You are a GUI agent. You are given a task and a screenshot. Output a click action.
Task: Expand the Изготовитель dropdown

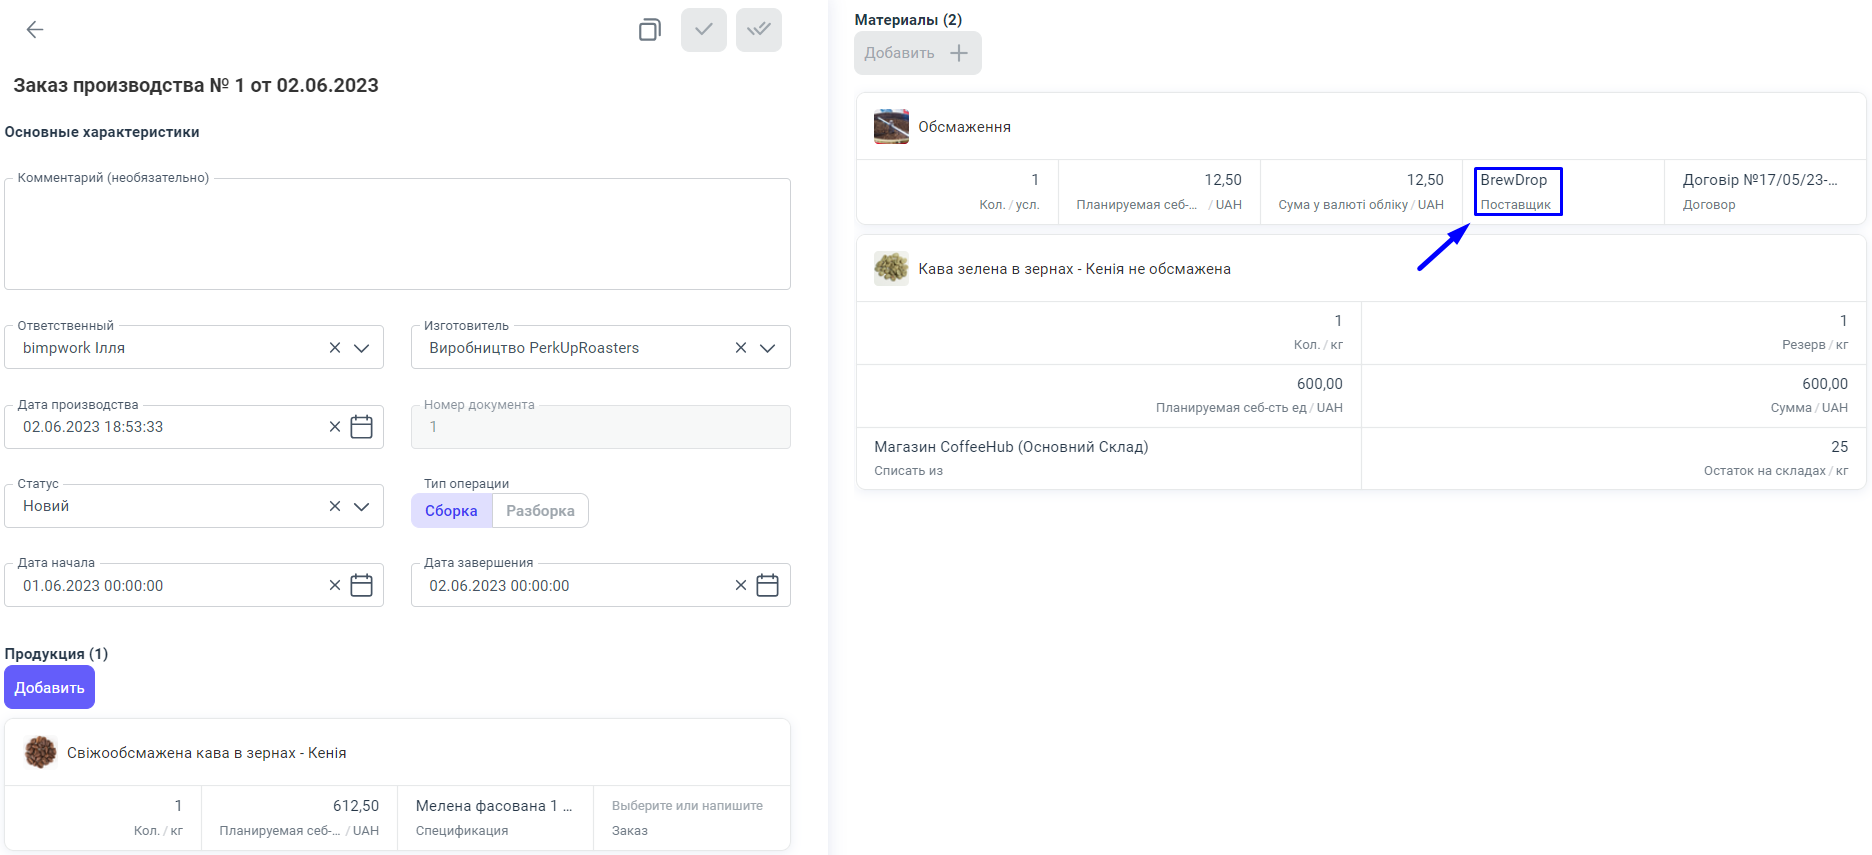pos(768,348)
